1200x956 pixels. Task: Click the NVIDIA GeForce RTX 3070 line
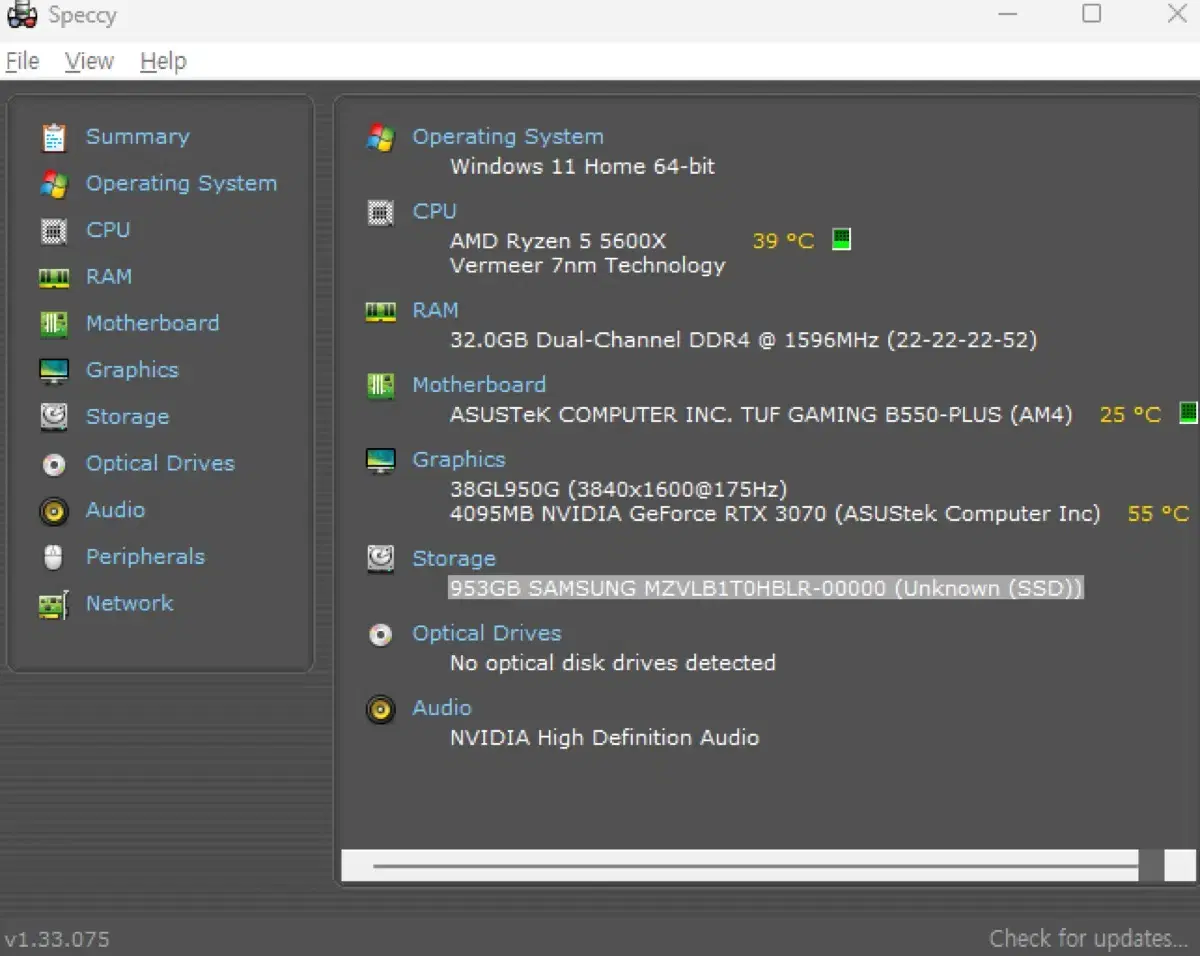coord(775,514)
